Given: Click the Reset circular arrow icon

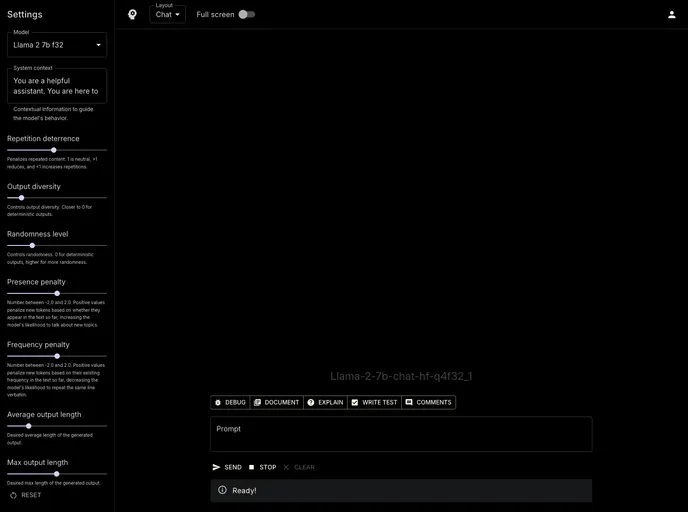Looking at the screenshot, I should 13,495.
